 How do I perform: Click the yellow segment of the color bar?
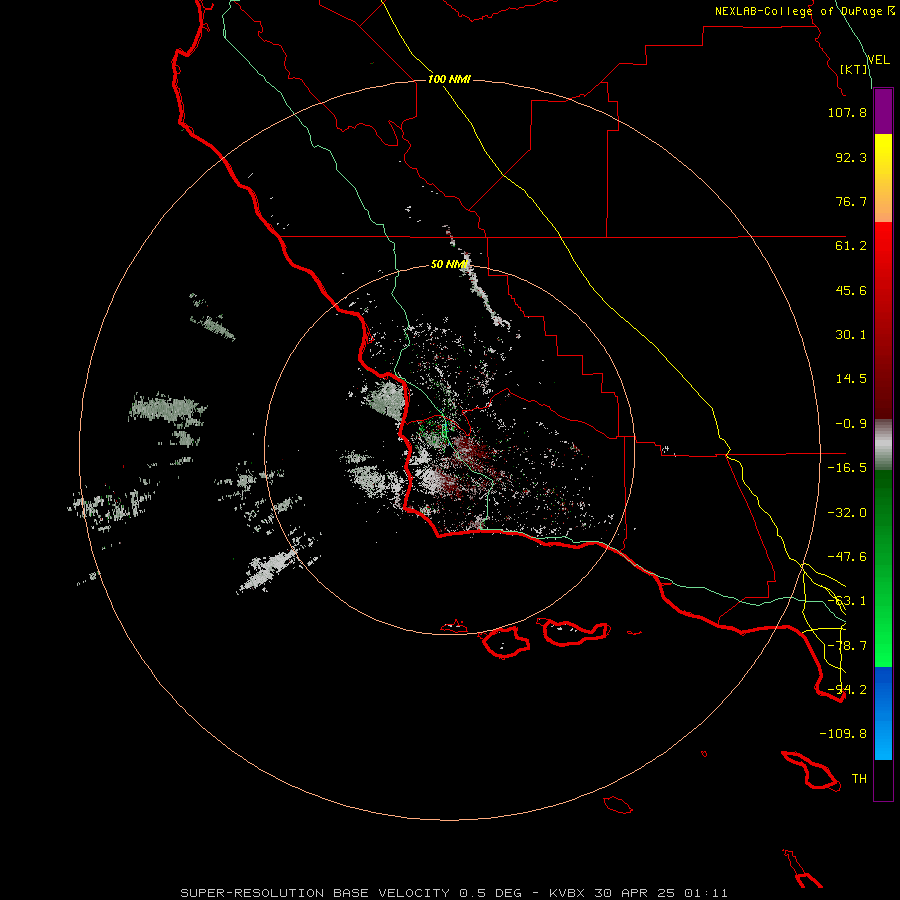tap(883, 178)
